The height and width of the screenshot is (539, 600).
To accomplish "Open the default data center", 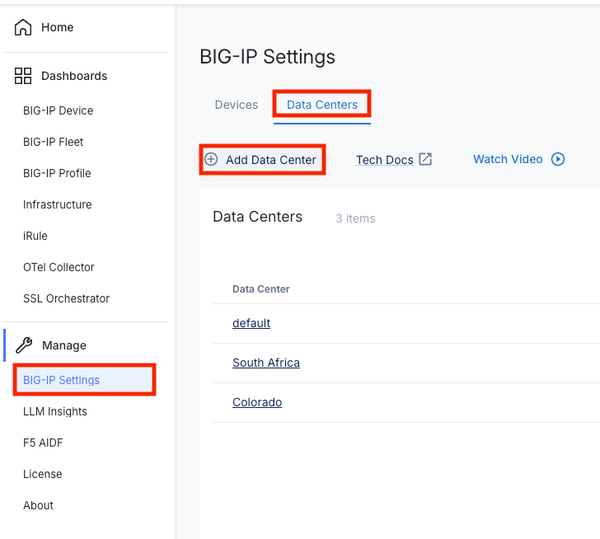I will [x=251, y=323].
